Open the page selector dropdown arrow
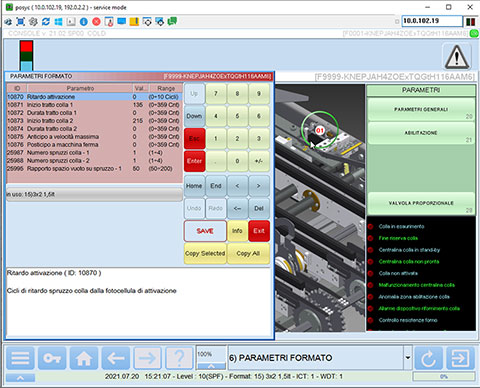This screenshot has width=480, height=388. 407,358
